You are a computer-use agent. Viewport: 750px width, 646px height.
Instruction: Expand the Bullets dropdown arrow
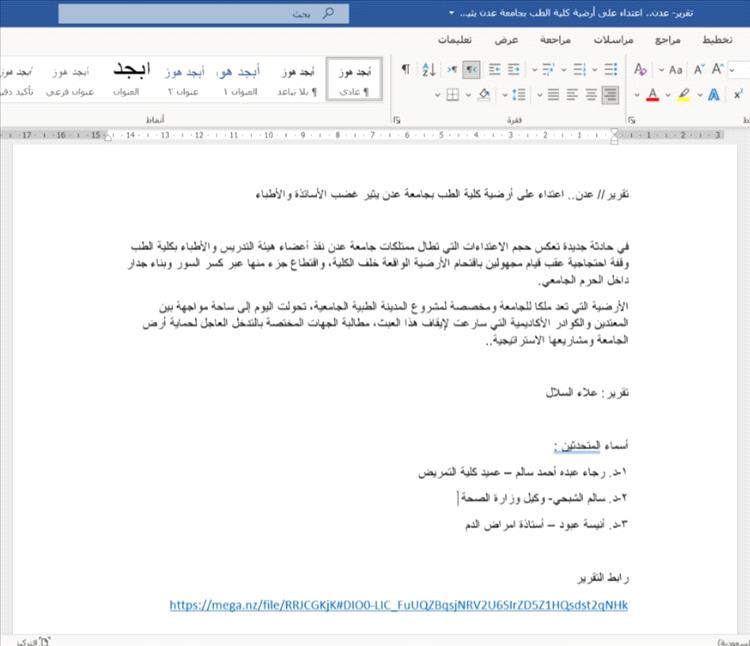coord(595,70)
